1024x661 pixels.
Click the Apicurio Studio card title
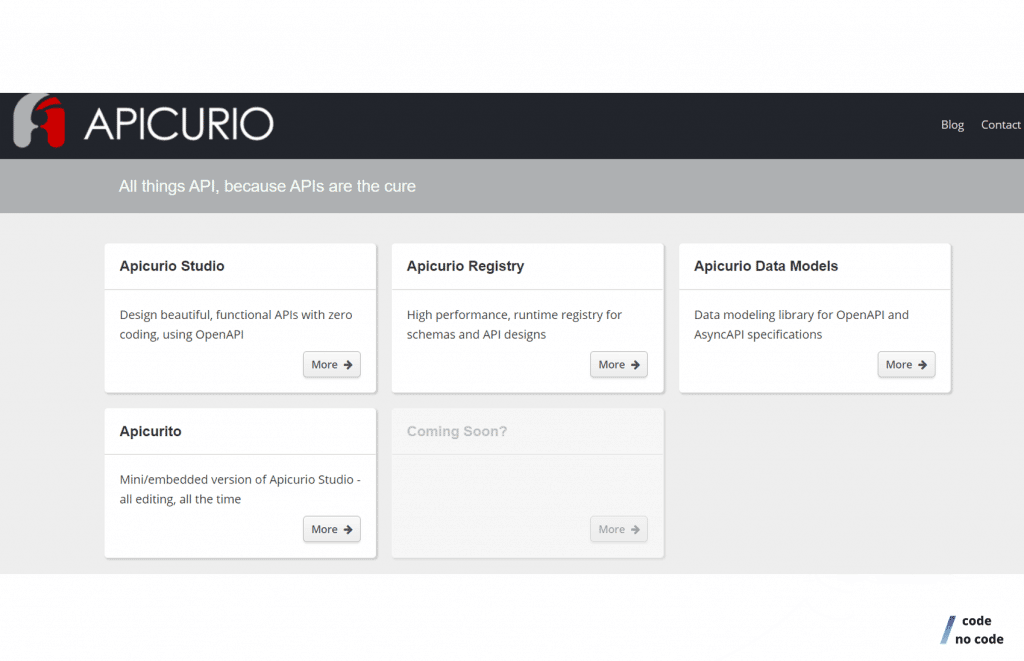tap(172, 266)
